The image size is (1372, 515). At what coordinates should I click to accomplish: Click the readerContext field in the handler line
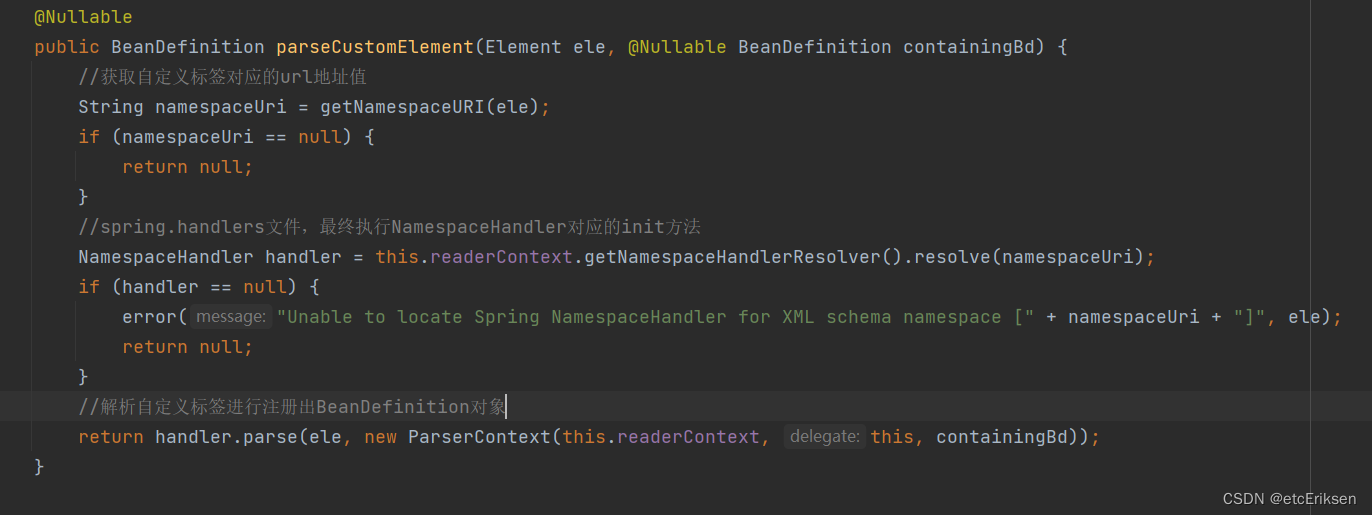[x=502, y=257]
